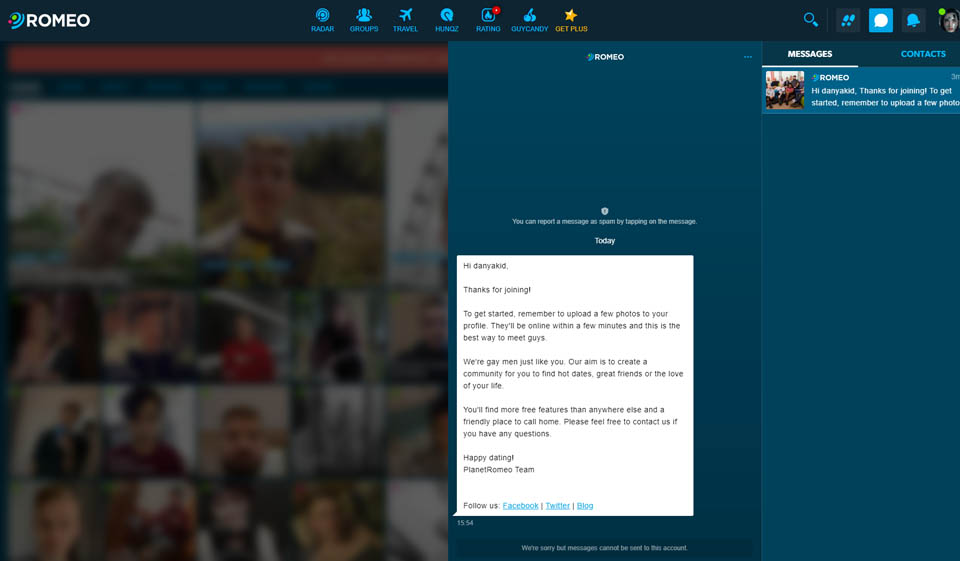960x561 pixels.
Task: Show visitors via the footprints icon
Action: pos(848,20)
